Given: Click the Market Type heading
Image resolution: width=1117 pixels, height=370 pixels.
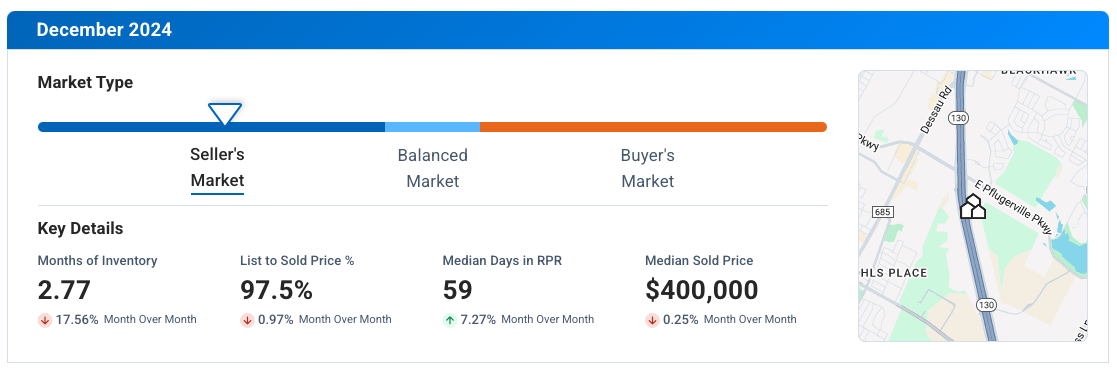Looking at the screenshot, I should 85,83.
